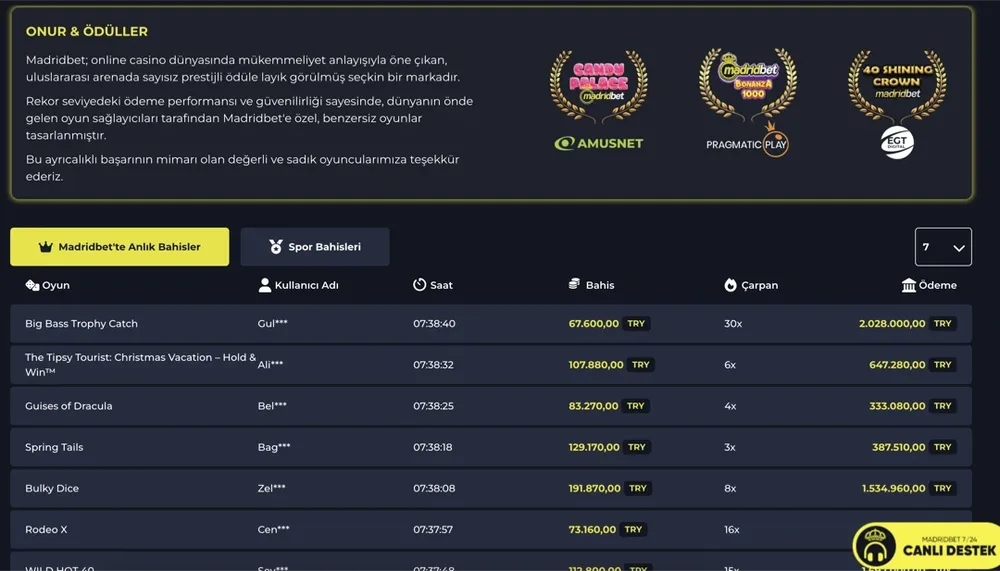Viewport: 1000px width, 571px height.
Task: Click the Amusnet provider logo
Action: click(599, 144)
